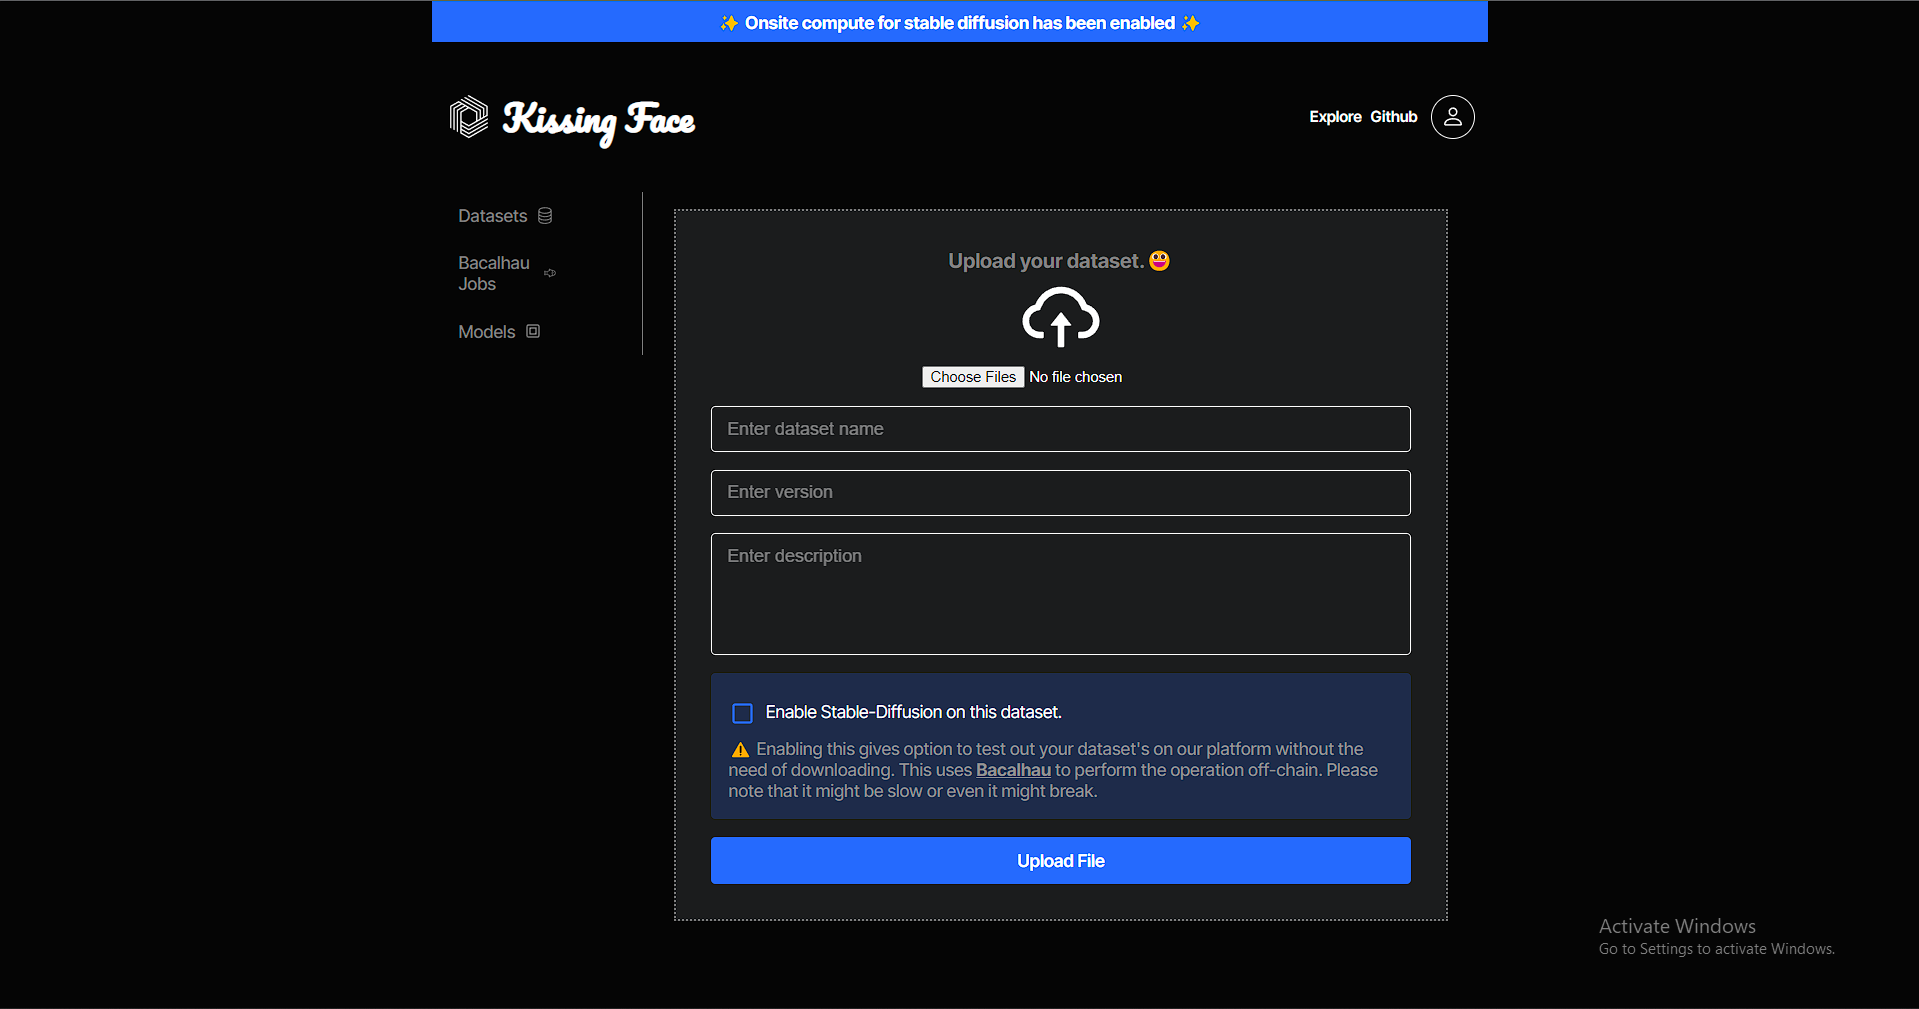This screenshot has height=1009, width=1919.
Task: Click the Upload File button
Action: 1061,861
